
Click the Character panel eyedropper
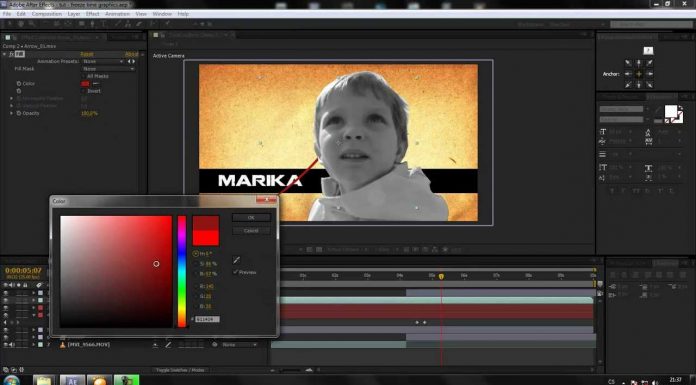tap(657, 110)
